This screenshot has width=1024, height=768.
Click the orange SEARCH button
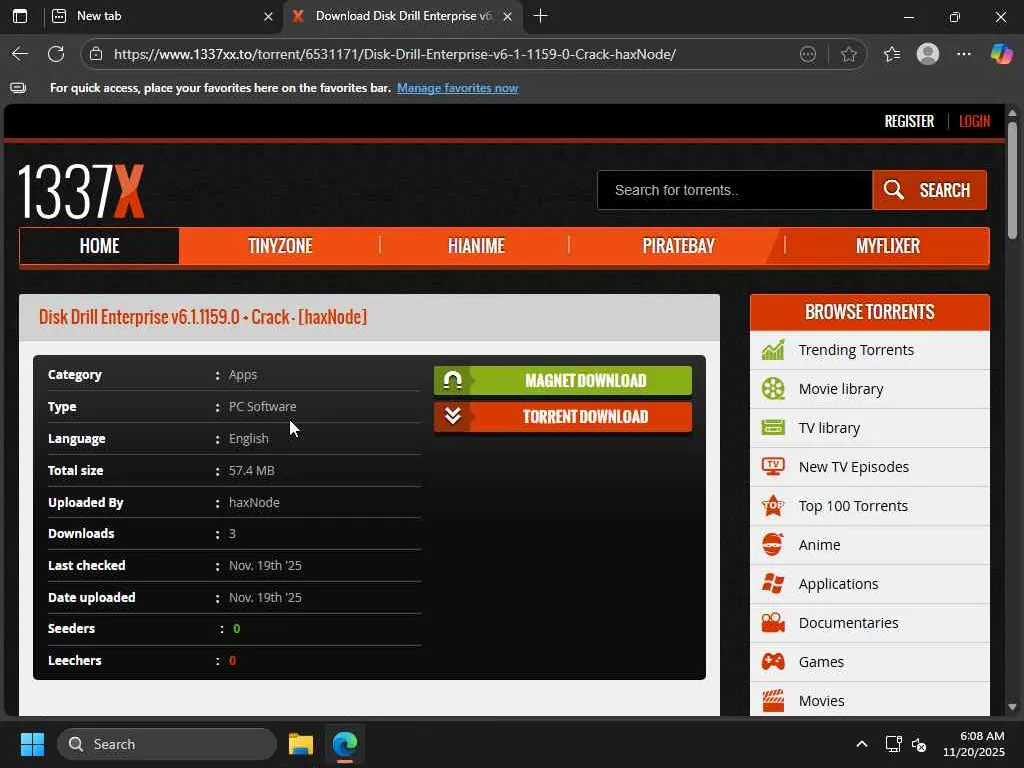click(929, 190)
